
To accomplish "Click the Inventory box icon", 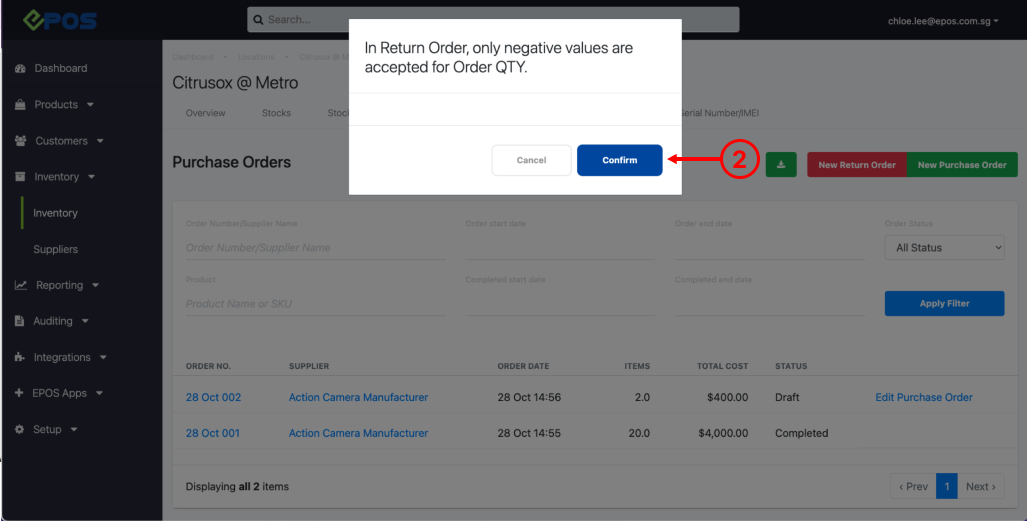I will [20, 176].
